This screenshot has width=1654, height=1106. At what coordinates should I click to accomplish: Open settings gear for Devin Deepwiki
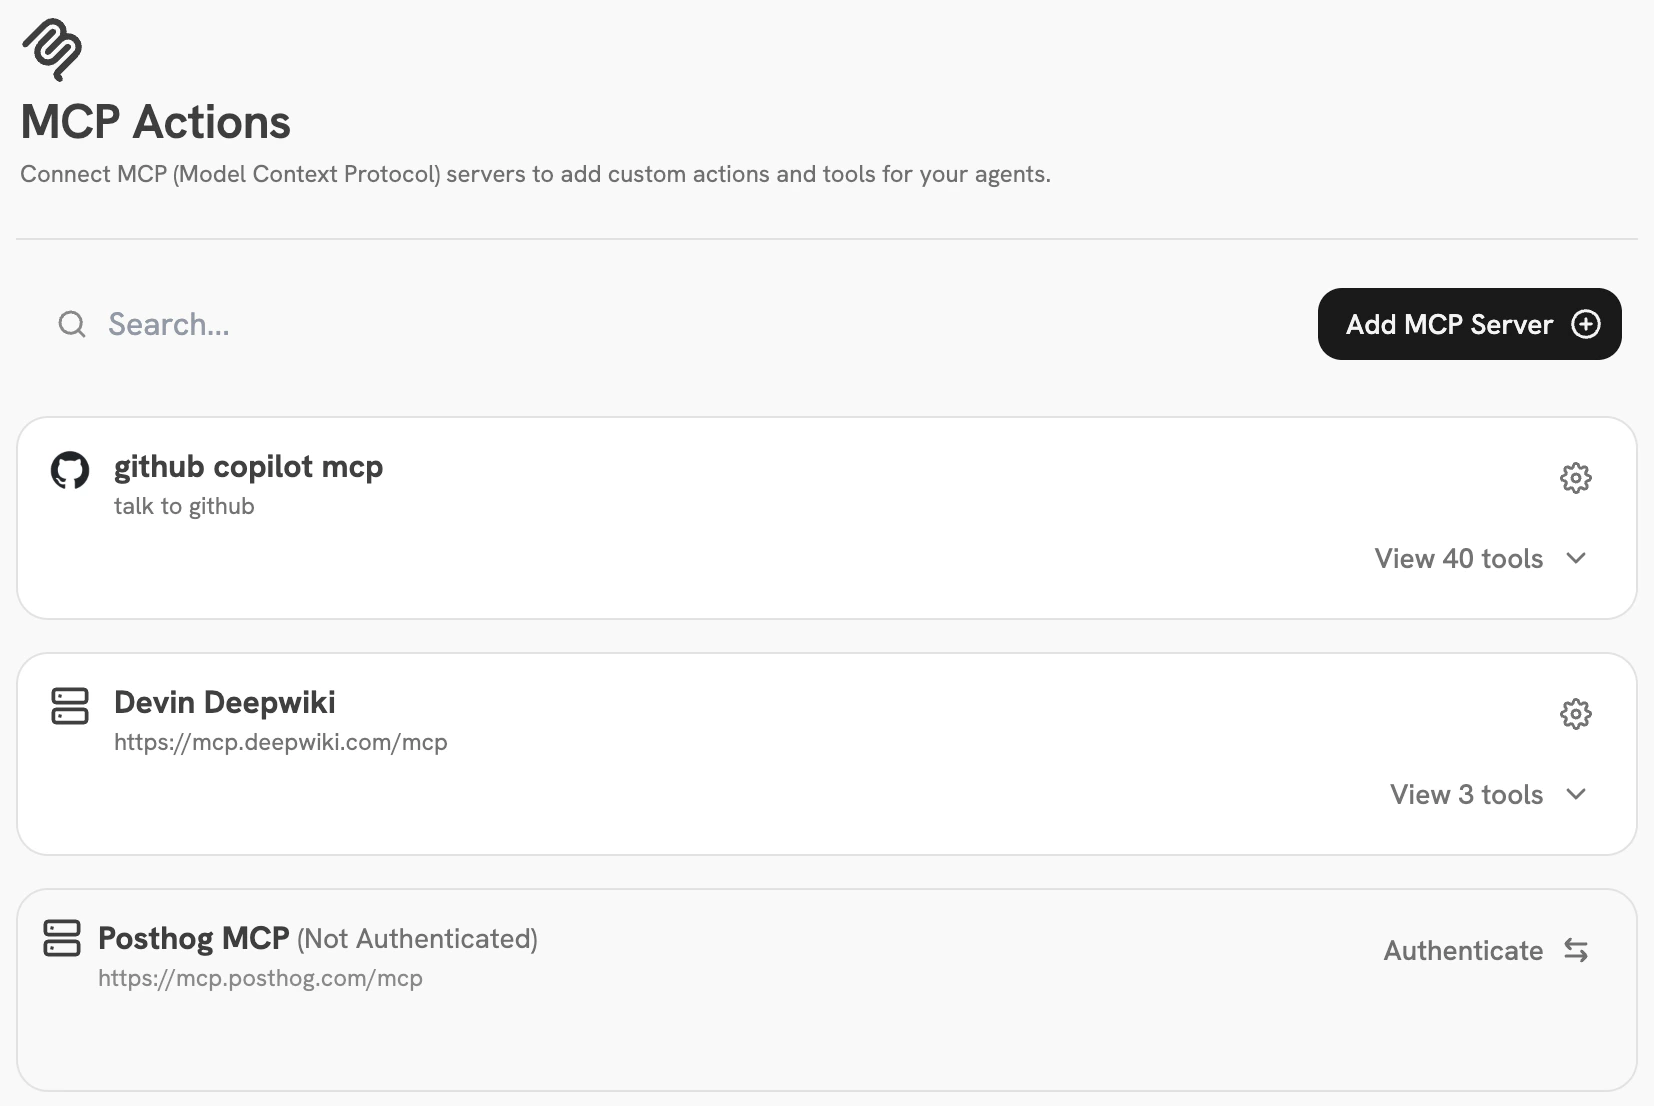coord(1575,714)
